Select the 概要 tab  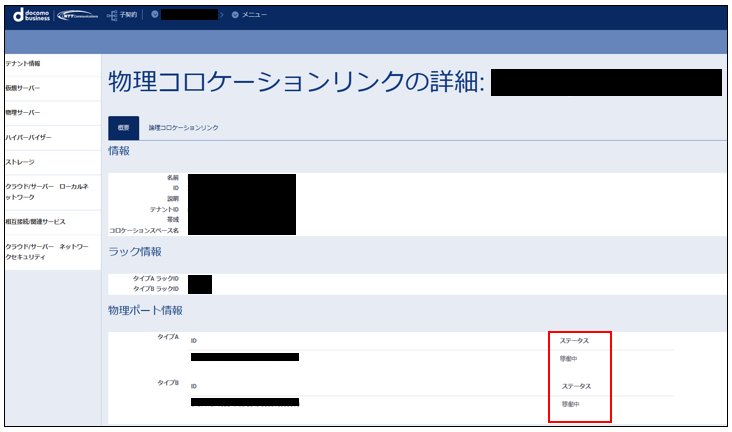[123, 128]
